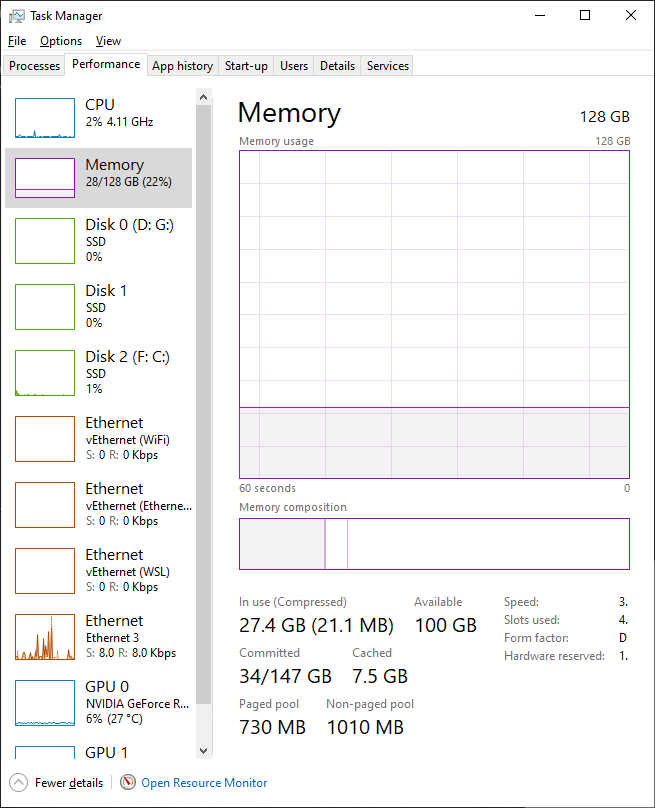Open the View menu

[x=108, y=41]
